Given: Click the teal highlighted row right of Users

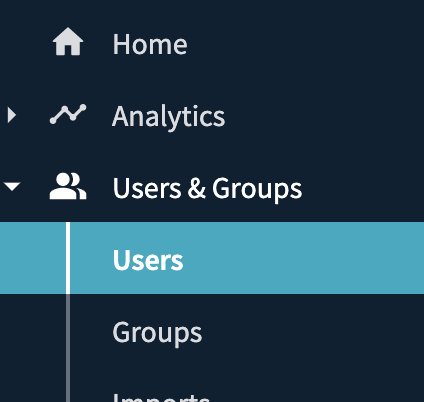Looking at the screenshot, I should (x=303, y=258).
